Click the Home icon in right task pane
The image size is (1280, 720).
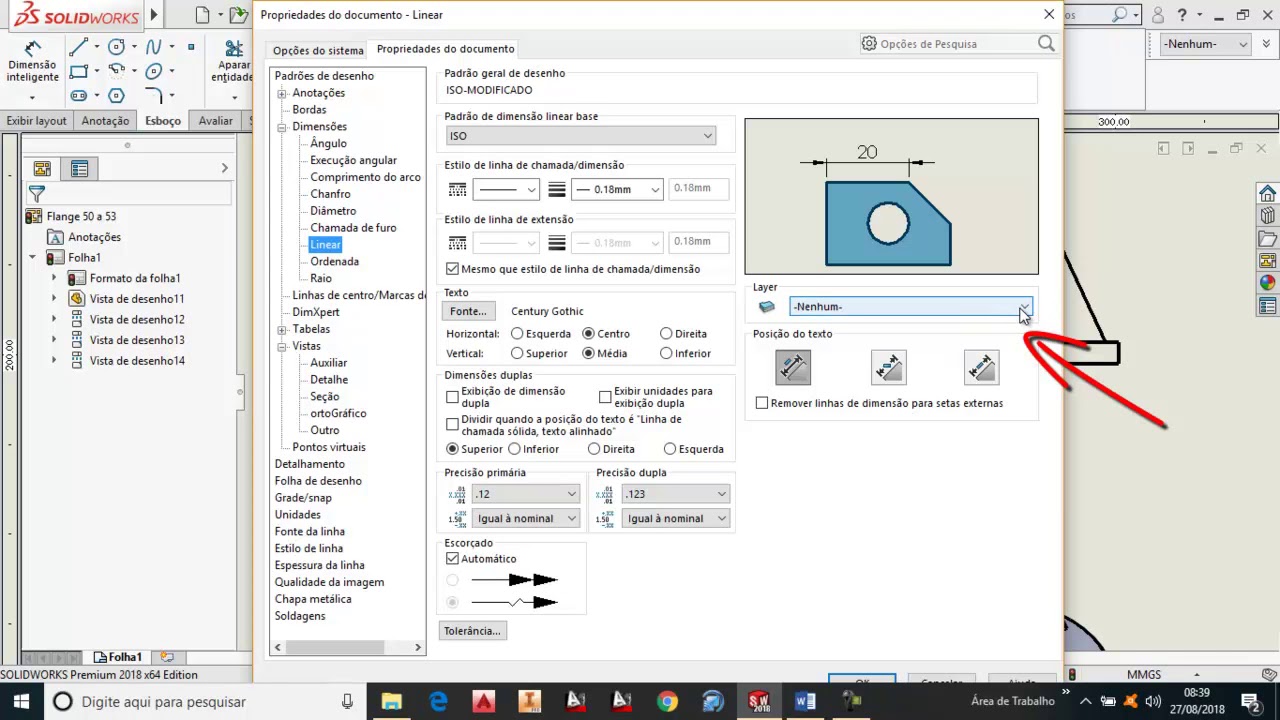click(1268, 193)
